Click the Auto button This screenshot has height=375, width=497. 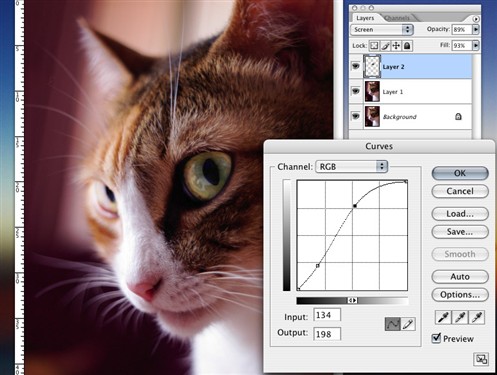coord(460,276)
